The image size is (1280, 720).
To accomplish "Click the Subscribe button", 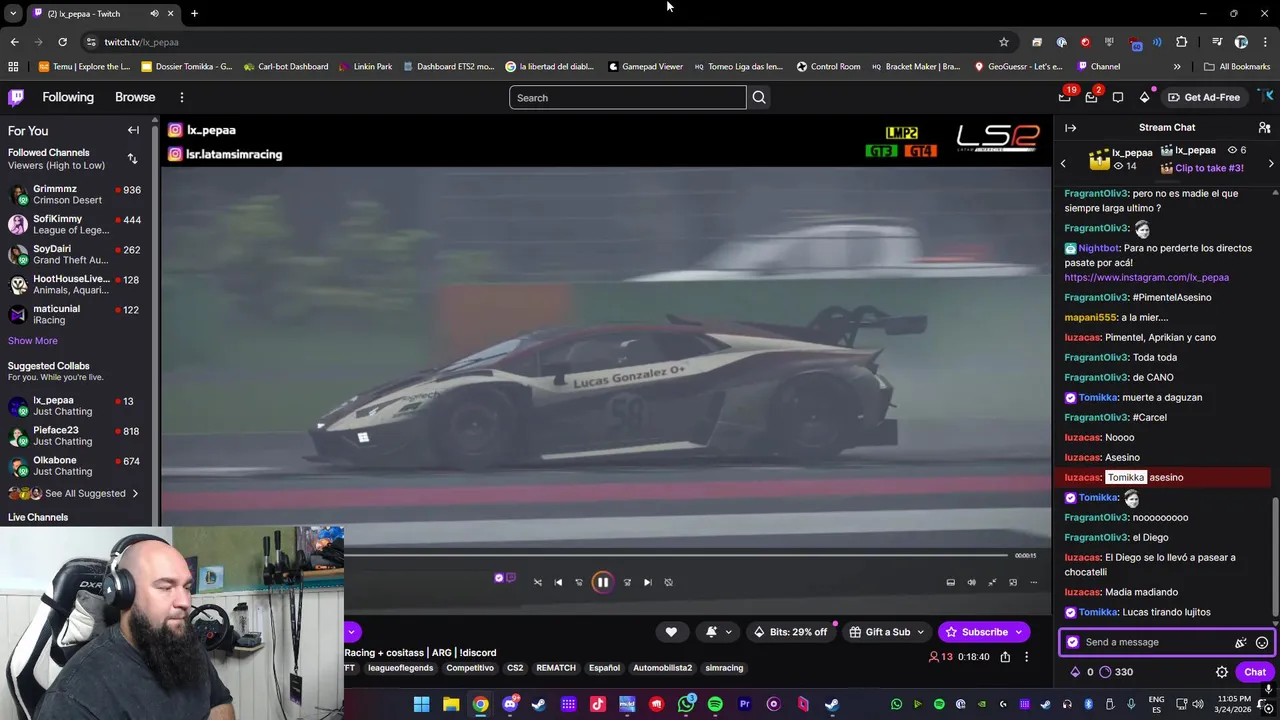I will [984, 632].
